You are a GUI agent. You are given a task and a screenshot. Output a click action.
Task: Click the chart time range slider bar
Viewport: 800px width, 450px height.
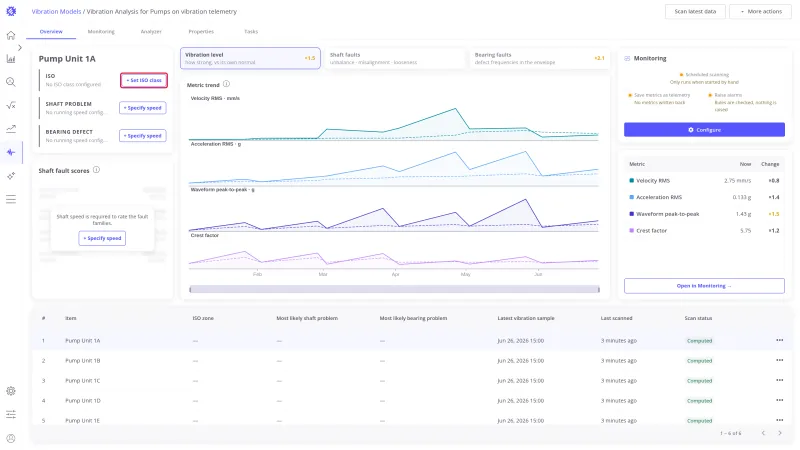(394, 289)
